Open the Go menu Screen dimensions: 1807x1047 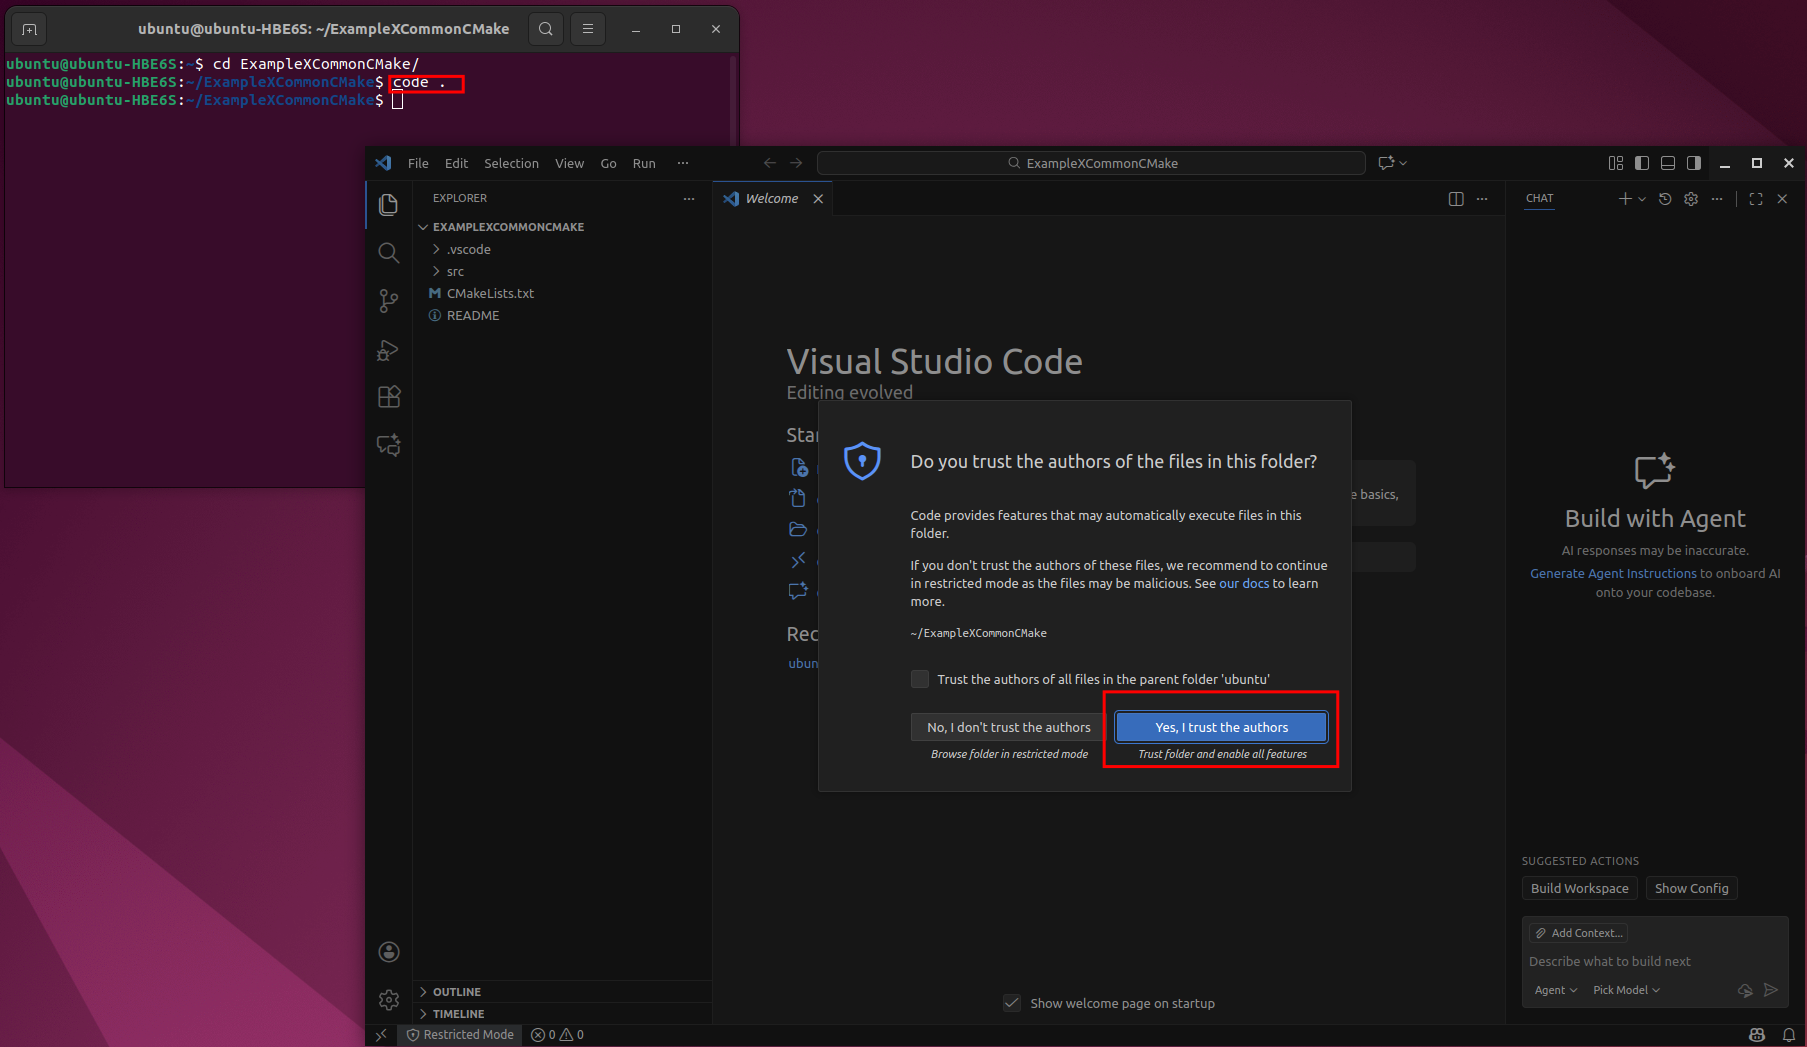[x=608, y=163]
